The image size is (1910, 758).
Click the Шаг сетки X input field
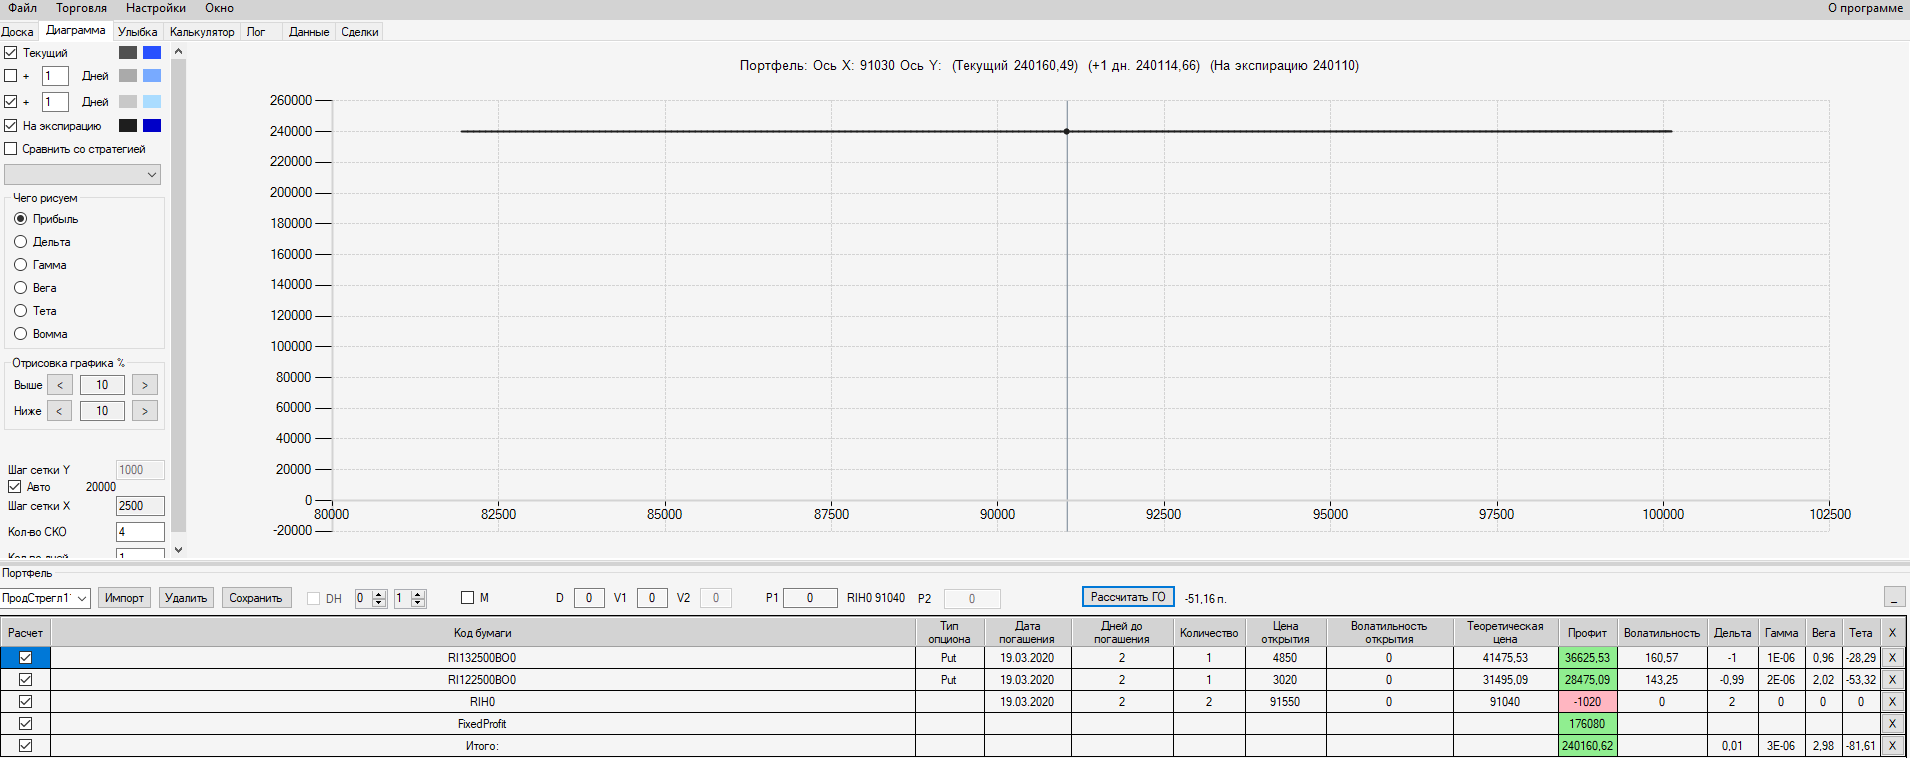(x=140, y=506)
